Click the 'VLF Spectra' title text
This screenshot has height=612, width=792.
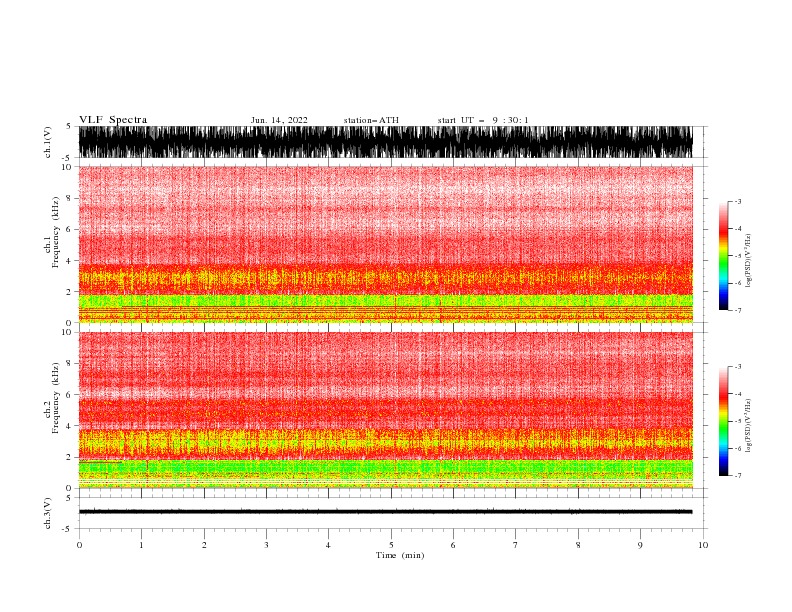[x=113, y=120]
